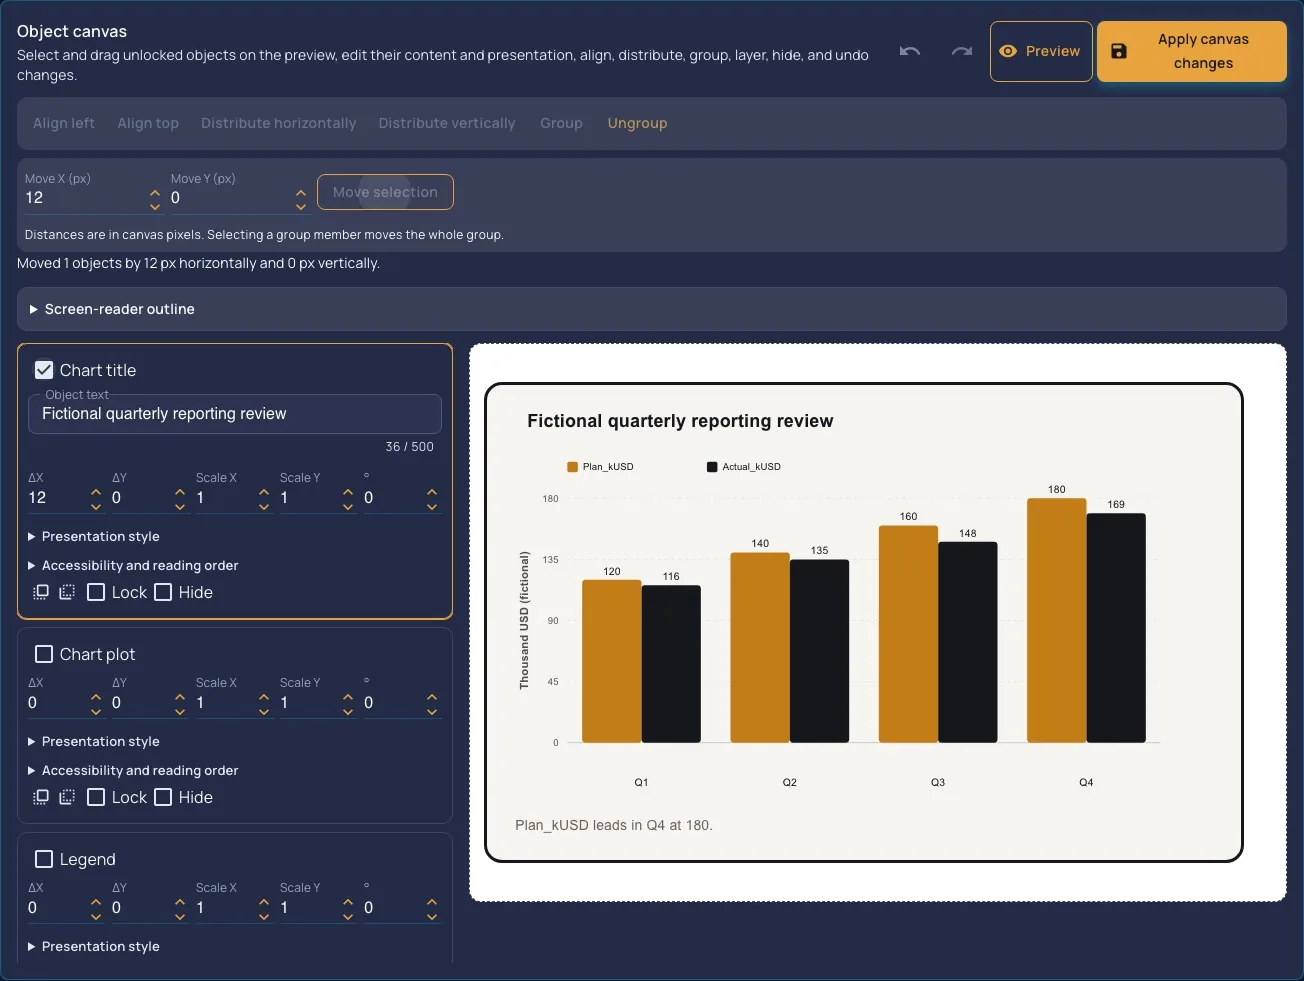Click the Move selection button

tap(385, 192)
